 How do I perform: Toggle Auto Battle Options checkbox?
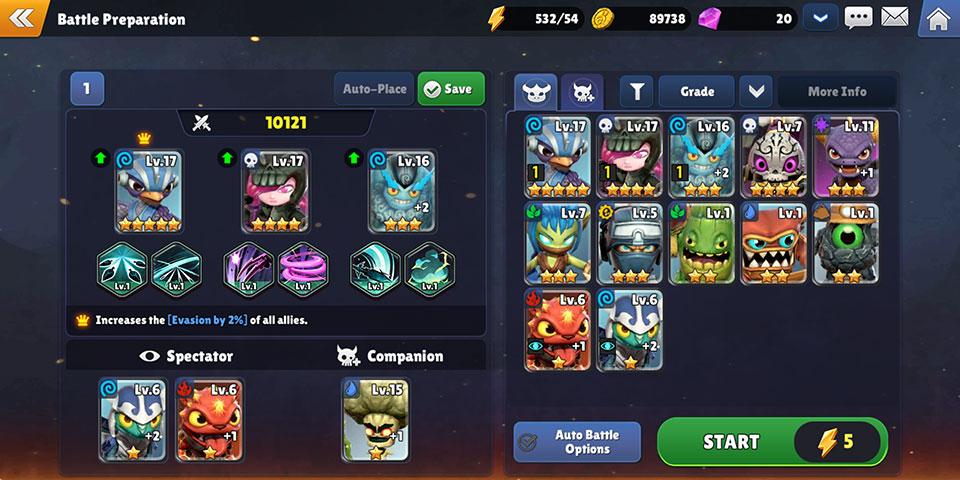[528, 443]
